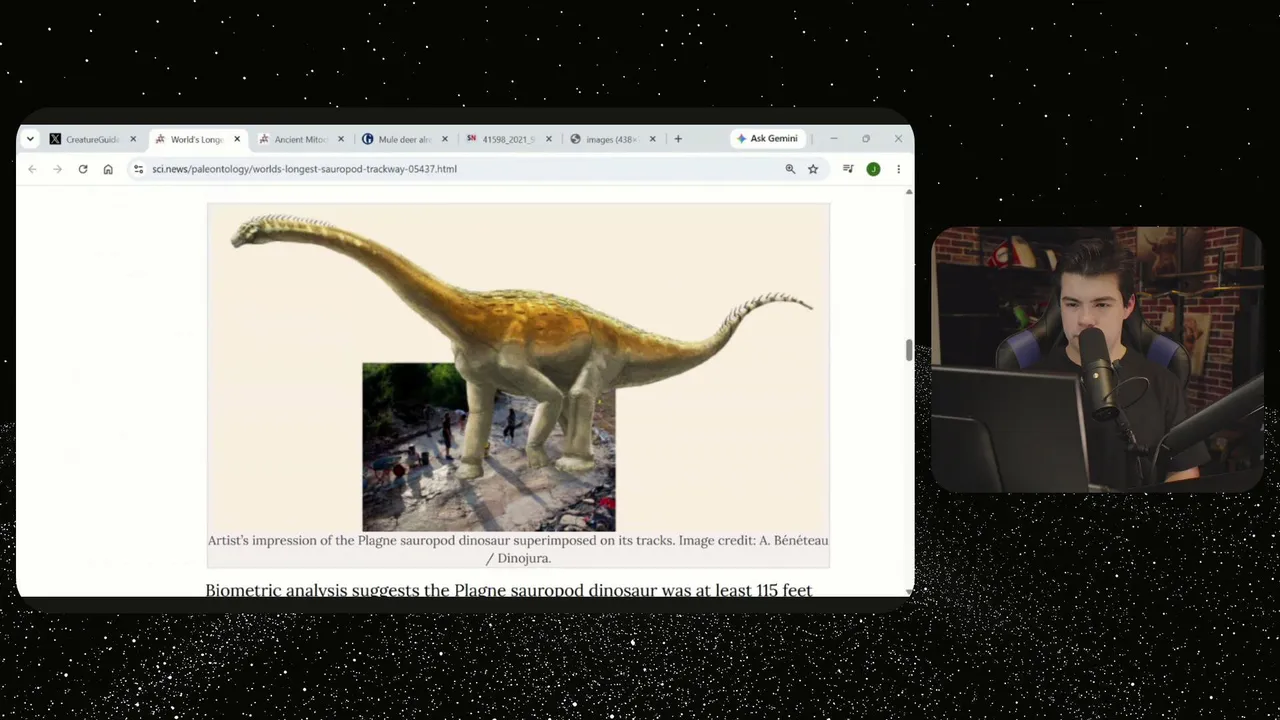Minimize the browser window
The width and height of the screenshot is (1280, 720).
click(x=834, y=139)
